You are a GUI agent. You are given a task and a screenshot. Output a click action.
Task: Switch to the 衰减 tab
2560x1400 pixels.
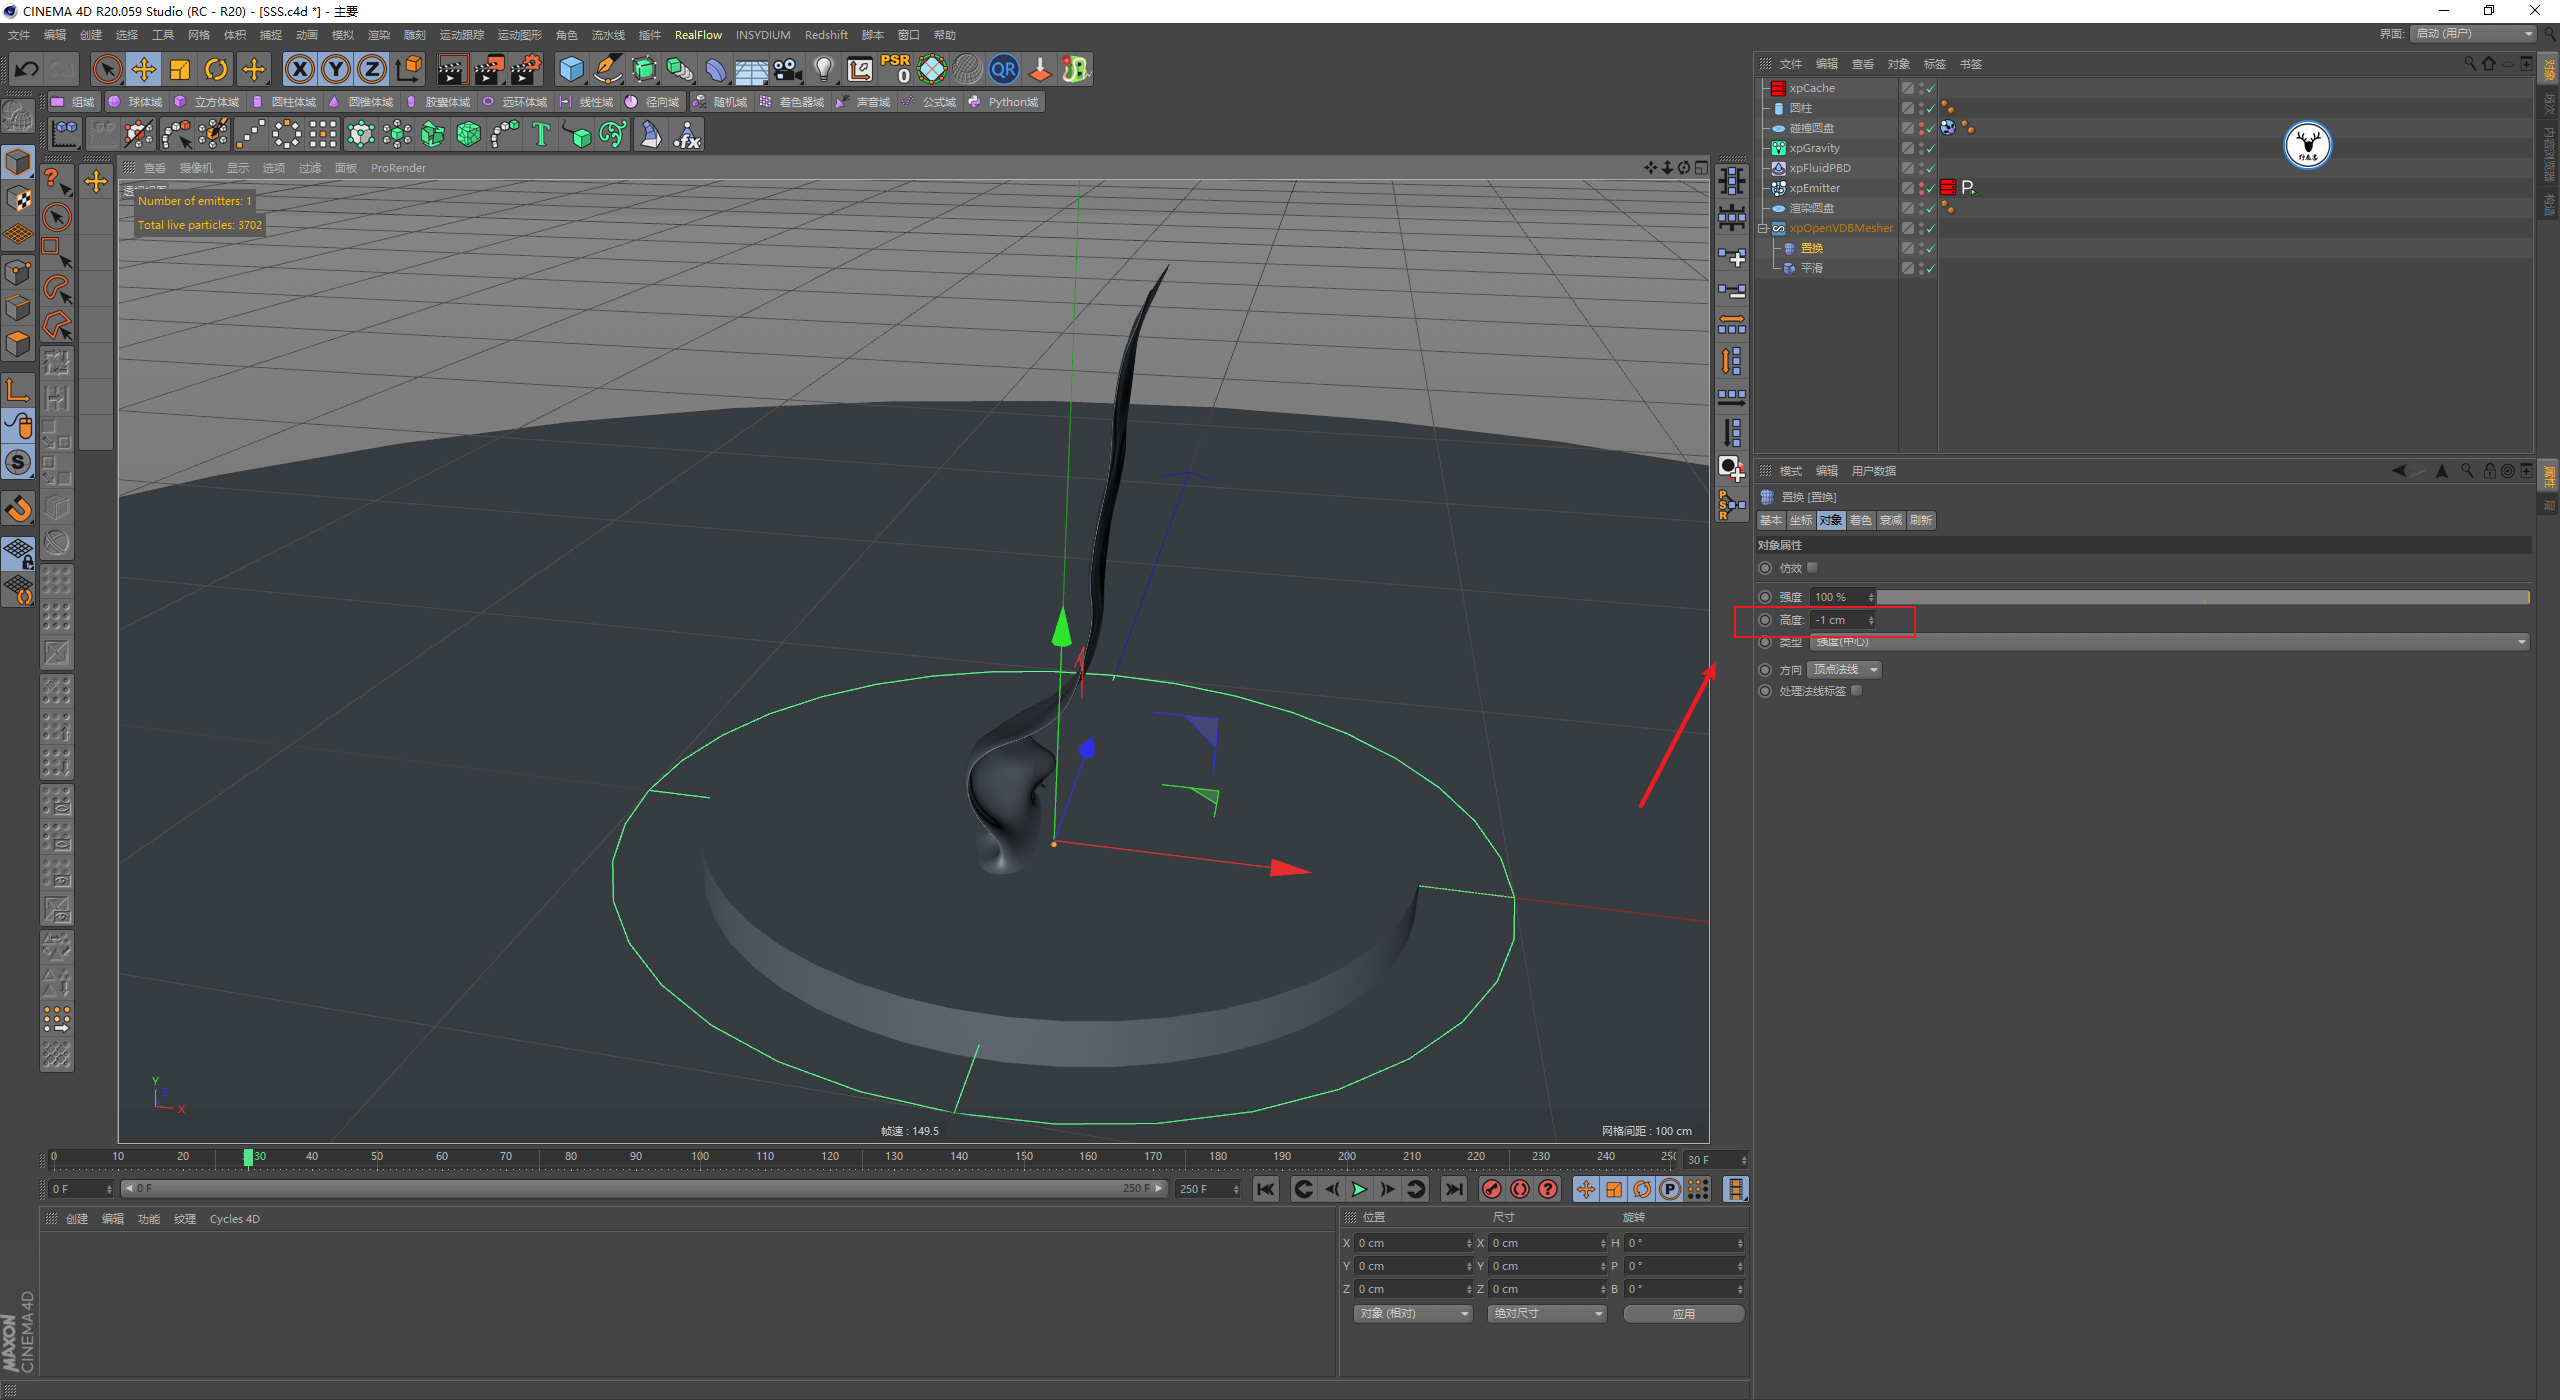1890,520
